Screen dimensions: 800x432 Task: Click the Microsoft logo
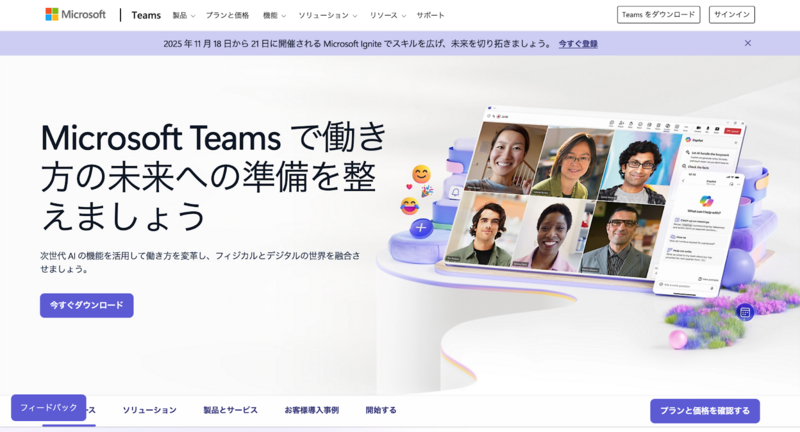click(x=76, y=14)
